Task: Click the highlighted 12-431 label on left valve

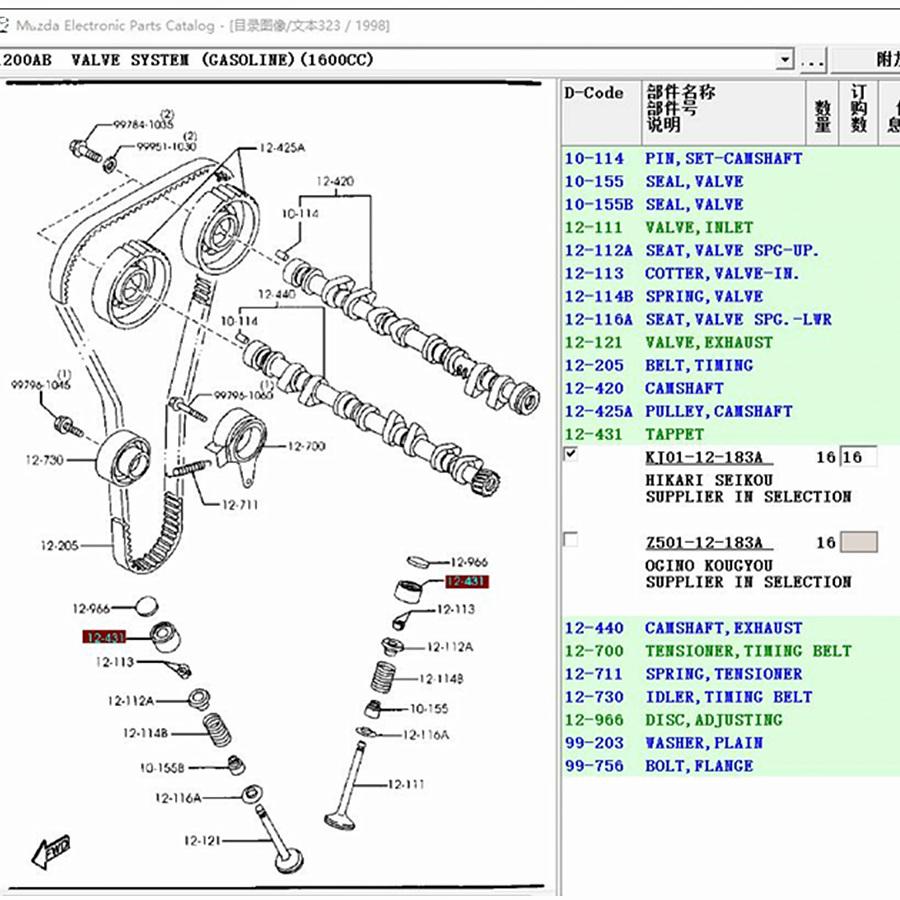Action: (104, 637)
